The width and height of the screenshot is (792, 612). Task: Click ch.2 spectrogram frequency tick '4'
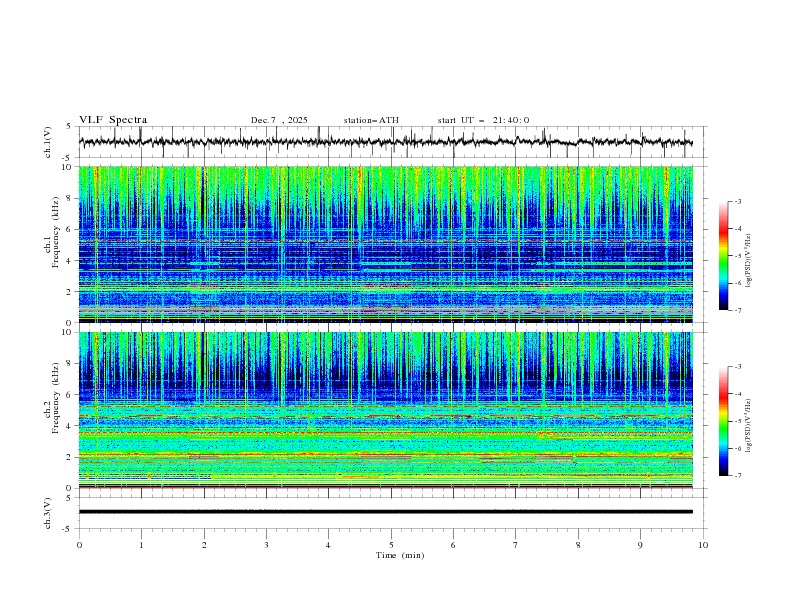click(x=70, y=426)
